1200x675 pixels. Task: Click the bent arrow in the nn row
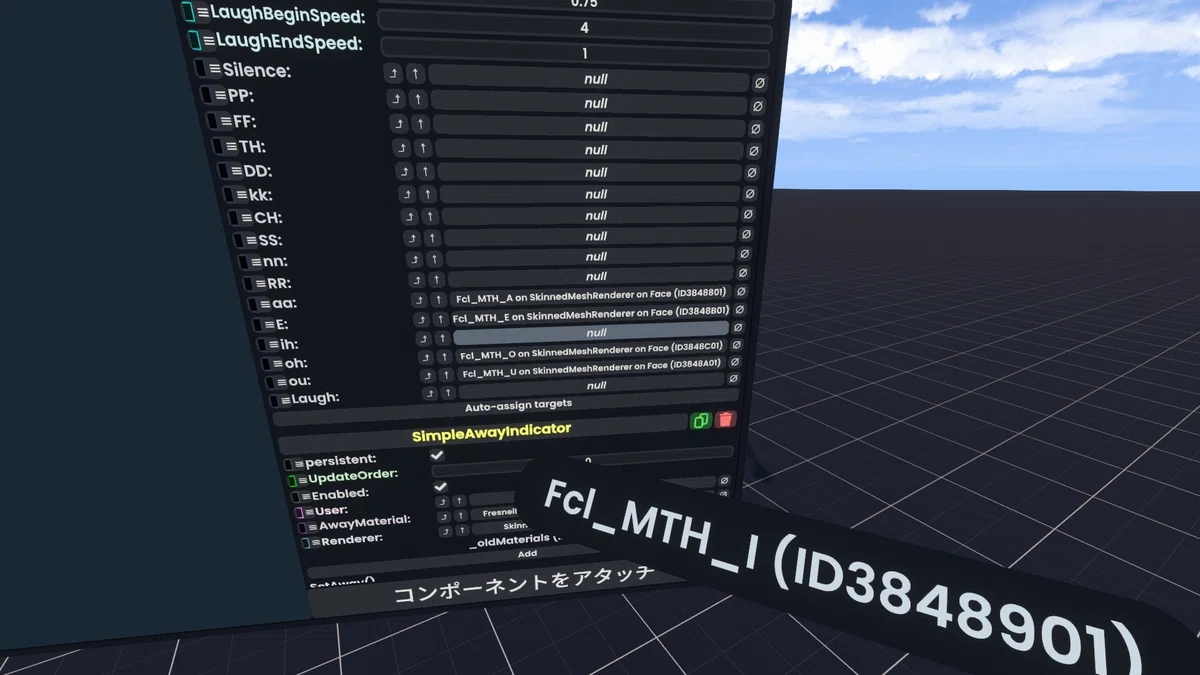[415, 260]
